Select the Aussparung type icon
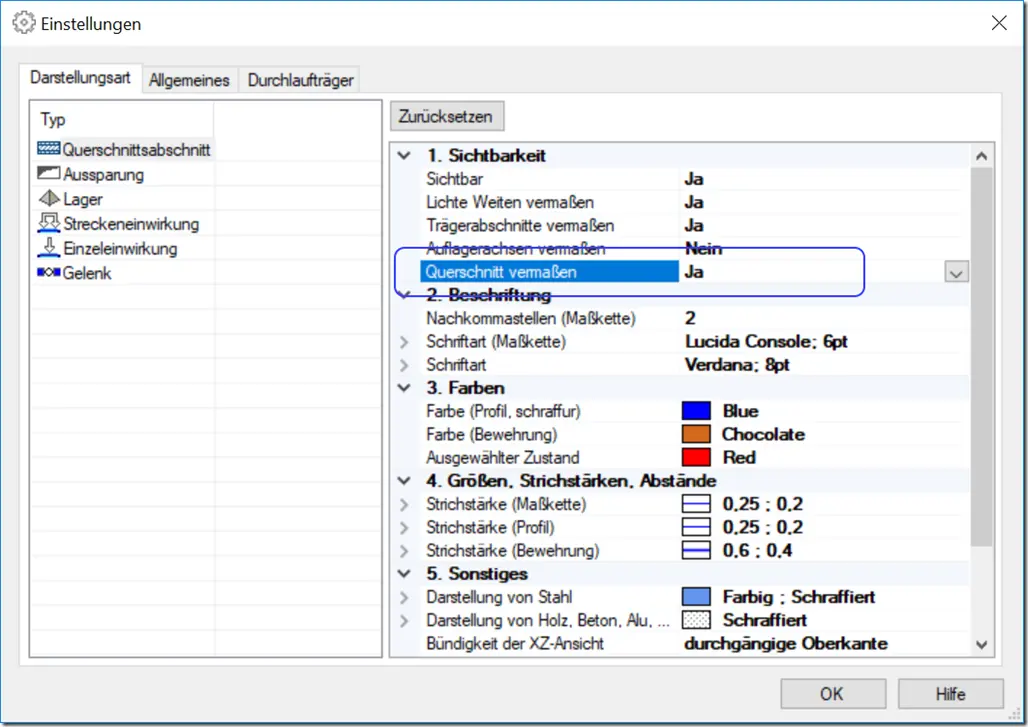The width and height of the screenshot is (1028, 727). tap(49, 174)
